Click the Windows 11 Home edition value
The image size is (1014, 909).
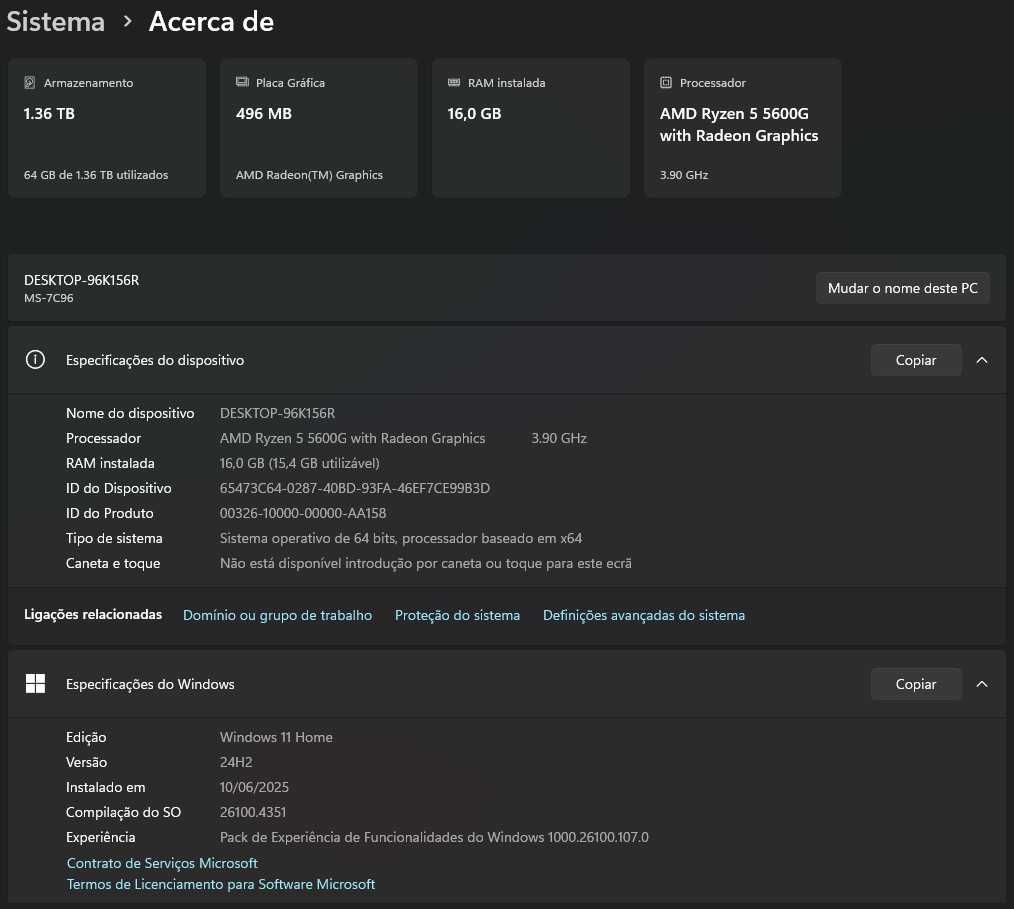click(x=276, y=737)
